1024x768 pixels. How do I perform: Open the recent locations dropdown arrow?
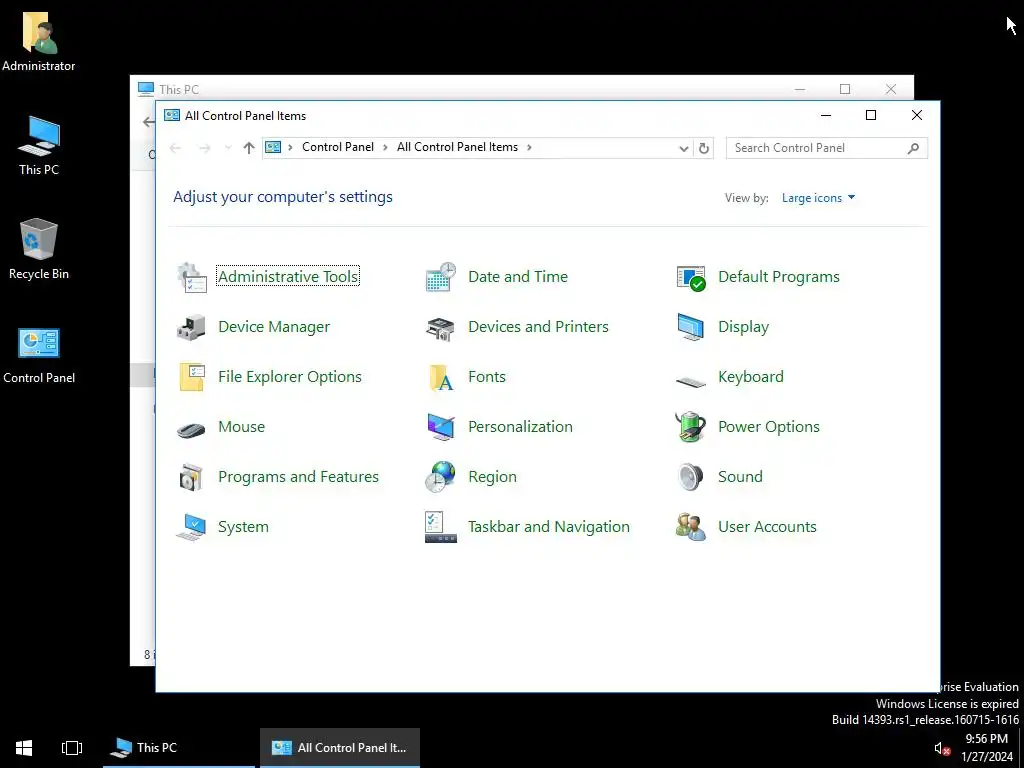point(228,148)
